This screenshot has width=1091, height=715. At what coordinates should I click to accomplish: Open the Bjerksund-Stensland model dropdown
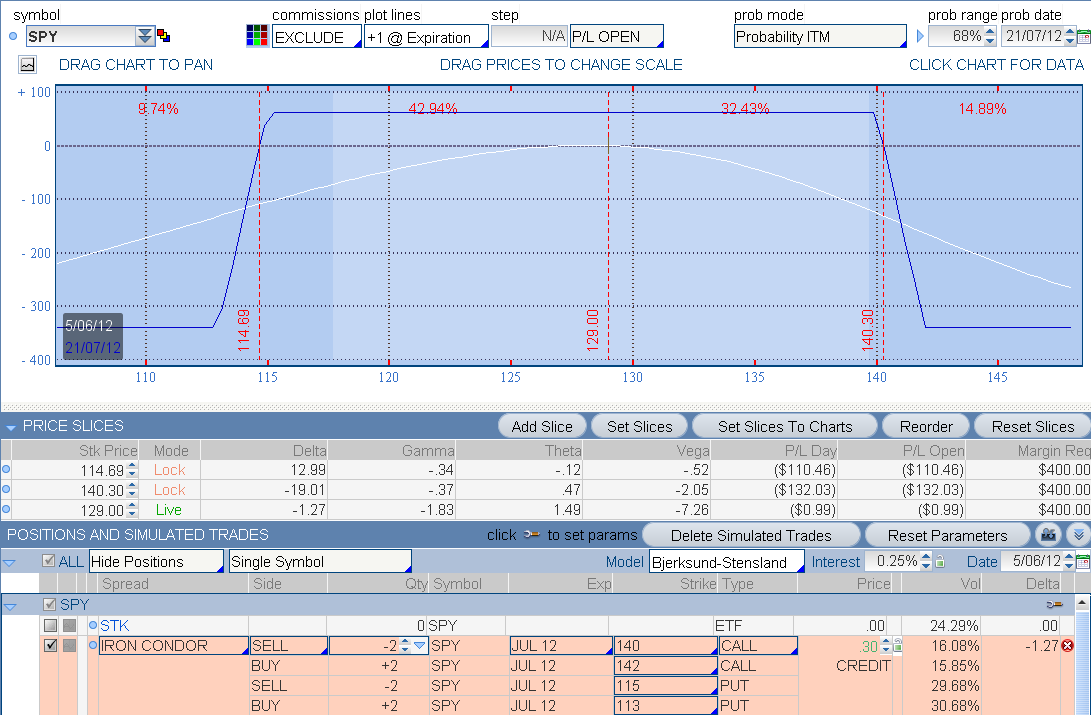(x=726, y=561)
